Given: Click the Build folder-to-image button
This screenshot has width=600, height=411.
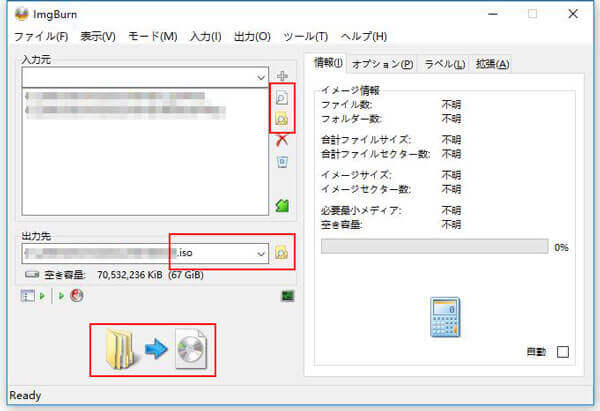Looking at the screenshot, I should click(x=152, y=350).
